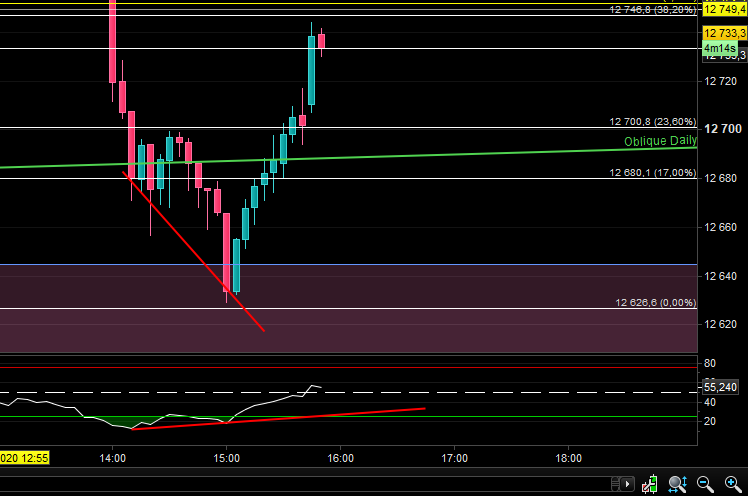
Task: Select the 12 680,1 (17,00%) Fibonacci label
Action: click(x=653, y=173)
